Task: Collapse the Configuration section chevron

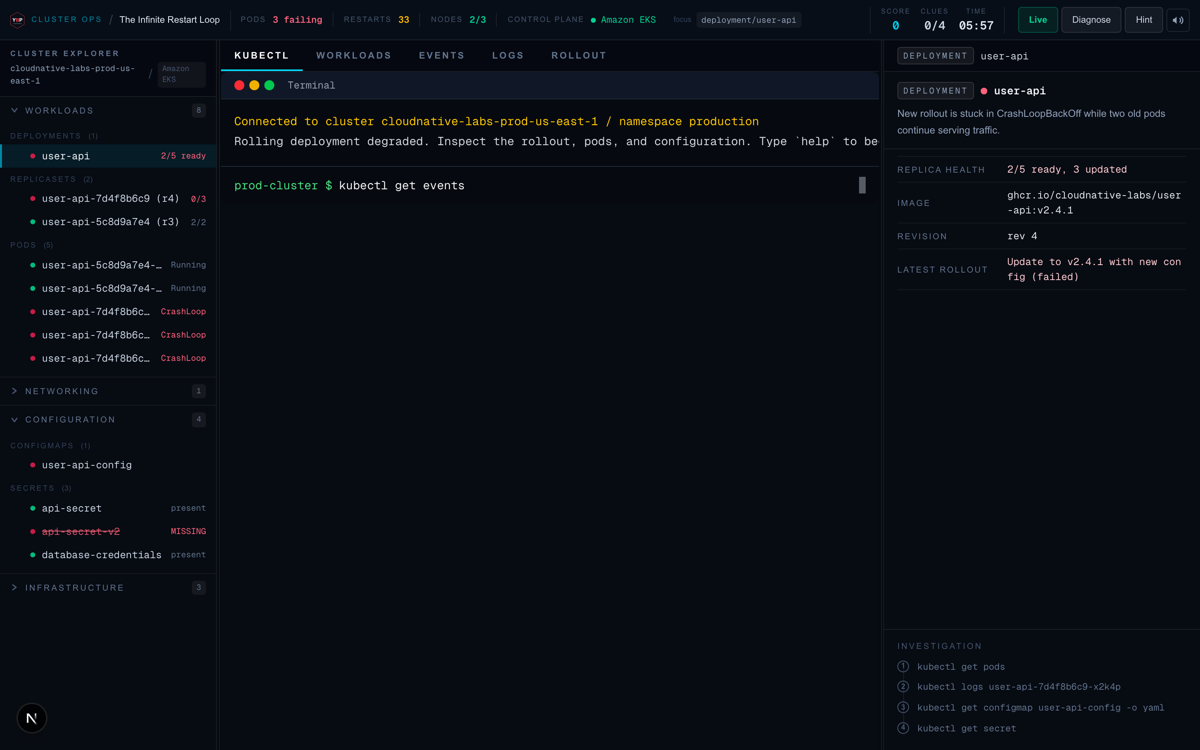Action: pyautogui.click(x=14, y=420)
